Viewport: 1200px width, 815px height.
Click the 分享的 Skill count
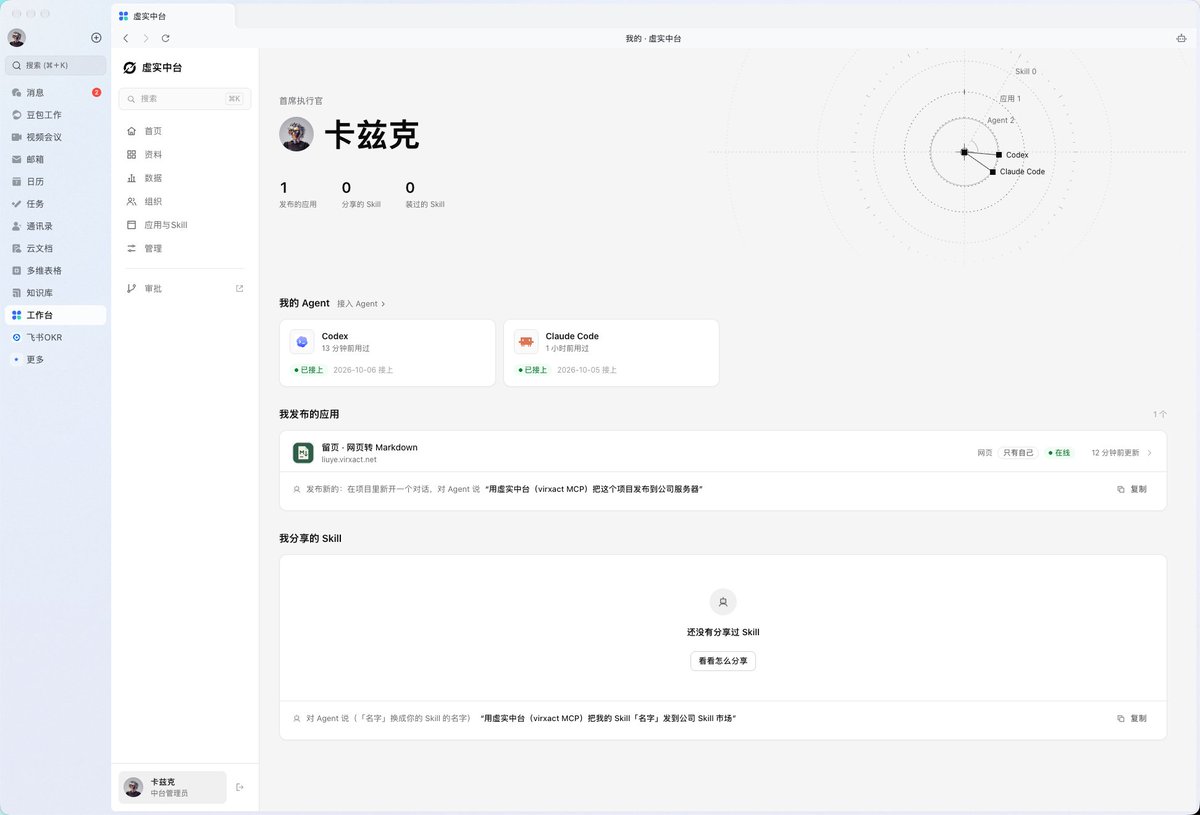(x=361, y=195)
